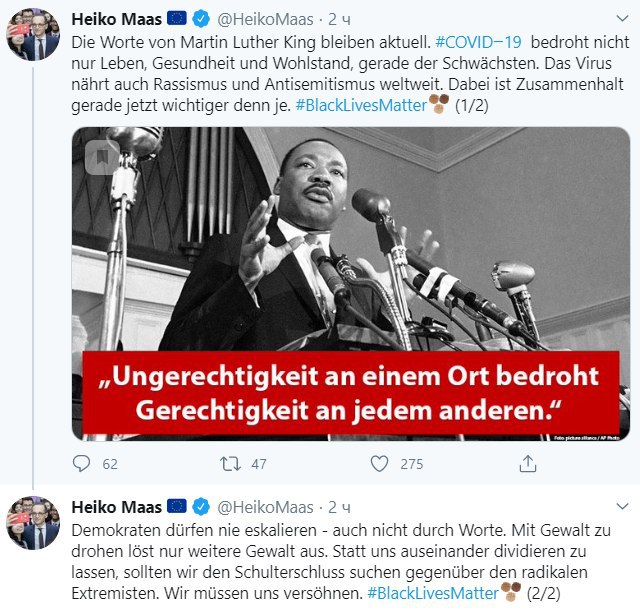Open second tweet's chevron options menu
Viewport: 640px width, 611px height.
pos(622,507)
